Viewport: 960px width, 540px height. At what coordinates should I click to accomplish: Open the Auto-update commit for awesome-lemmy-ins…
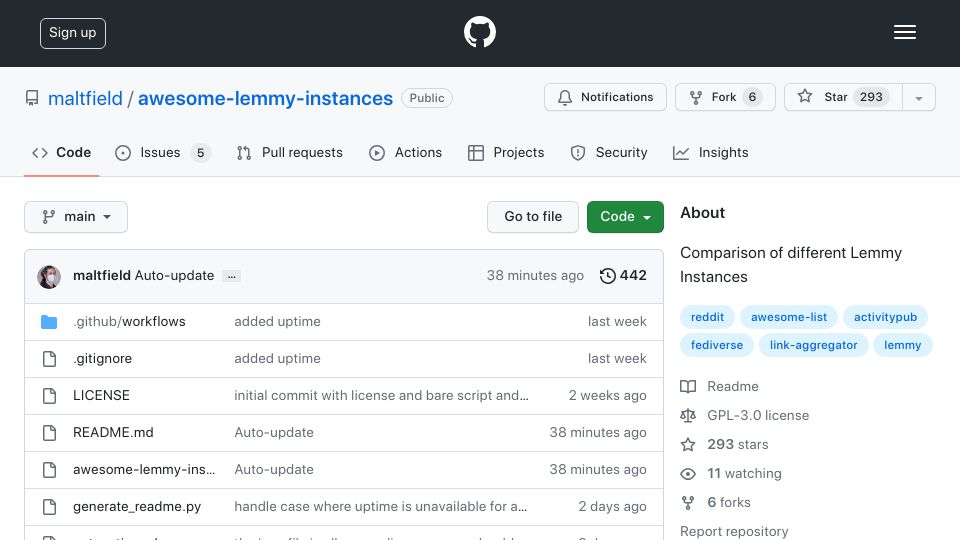pos(274,470)
